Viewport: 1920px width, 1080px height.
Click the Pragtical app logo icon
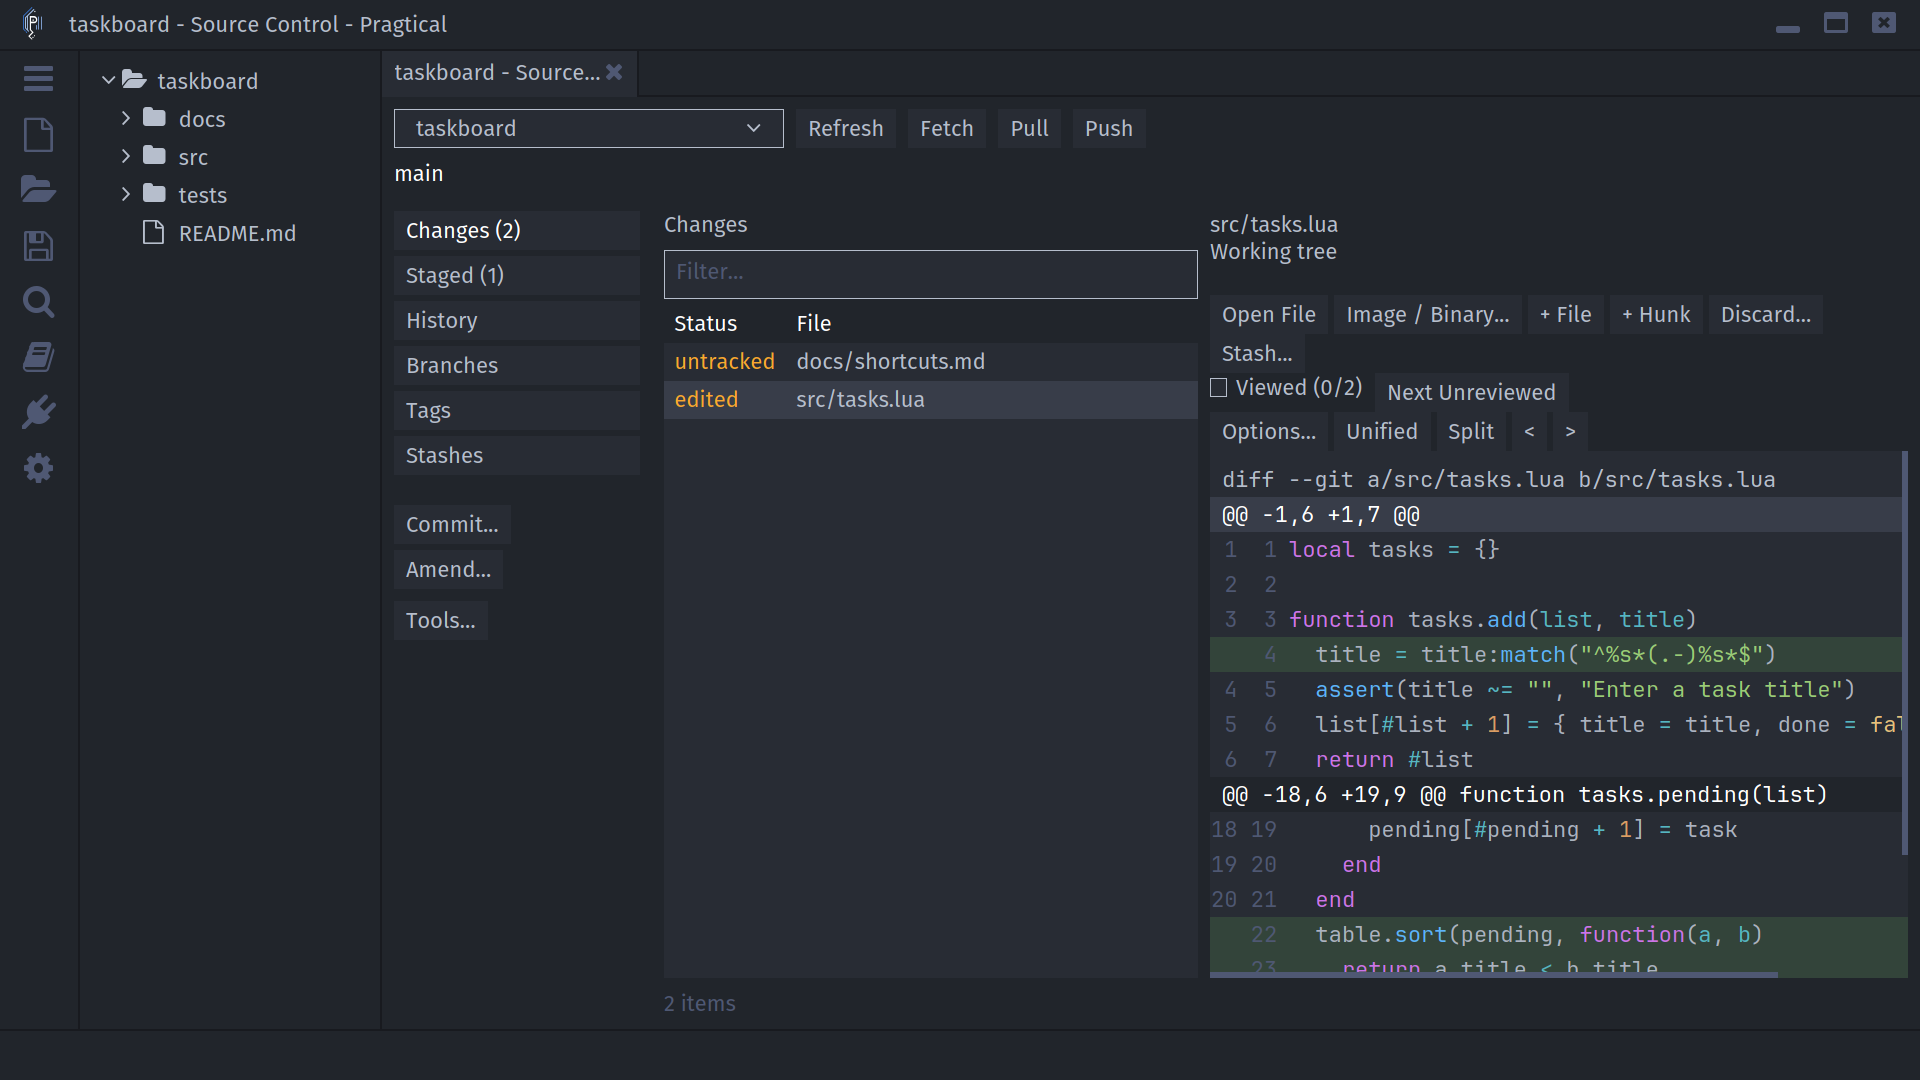[33, 24]
